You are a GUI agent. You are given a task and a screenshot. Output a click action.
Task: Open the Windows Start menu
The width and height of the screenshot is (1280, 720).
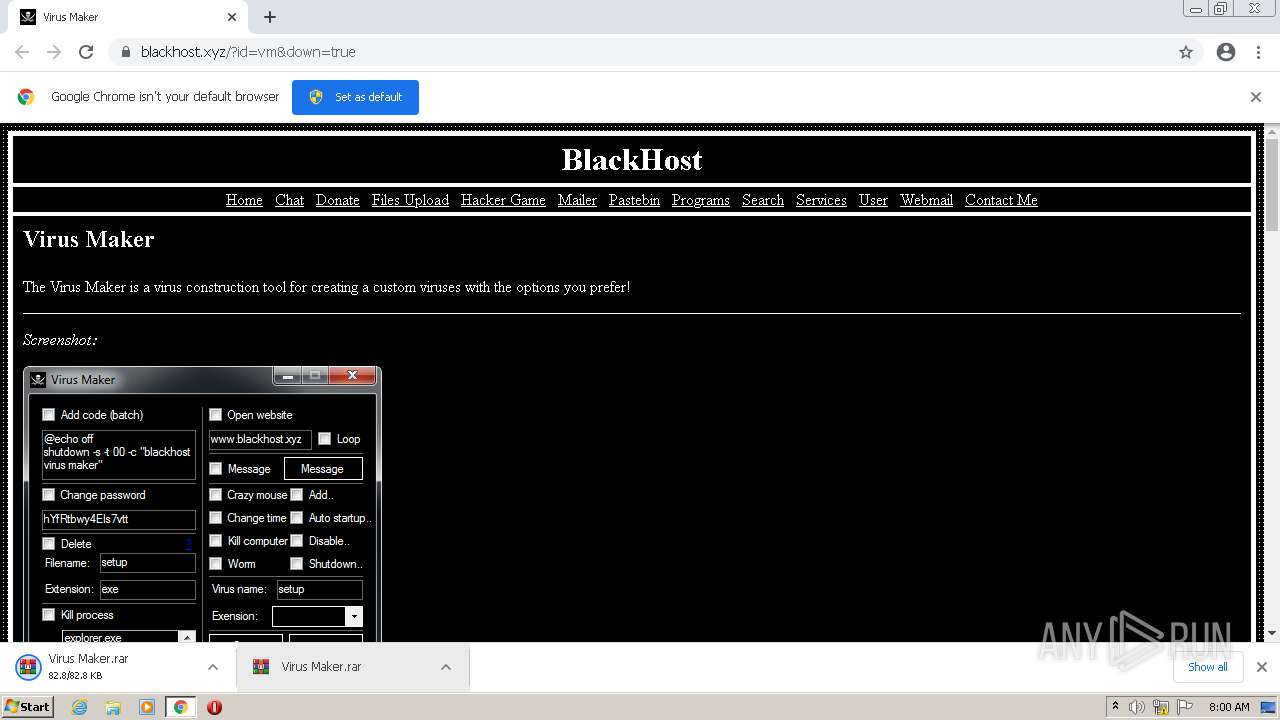27,706
